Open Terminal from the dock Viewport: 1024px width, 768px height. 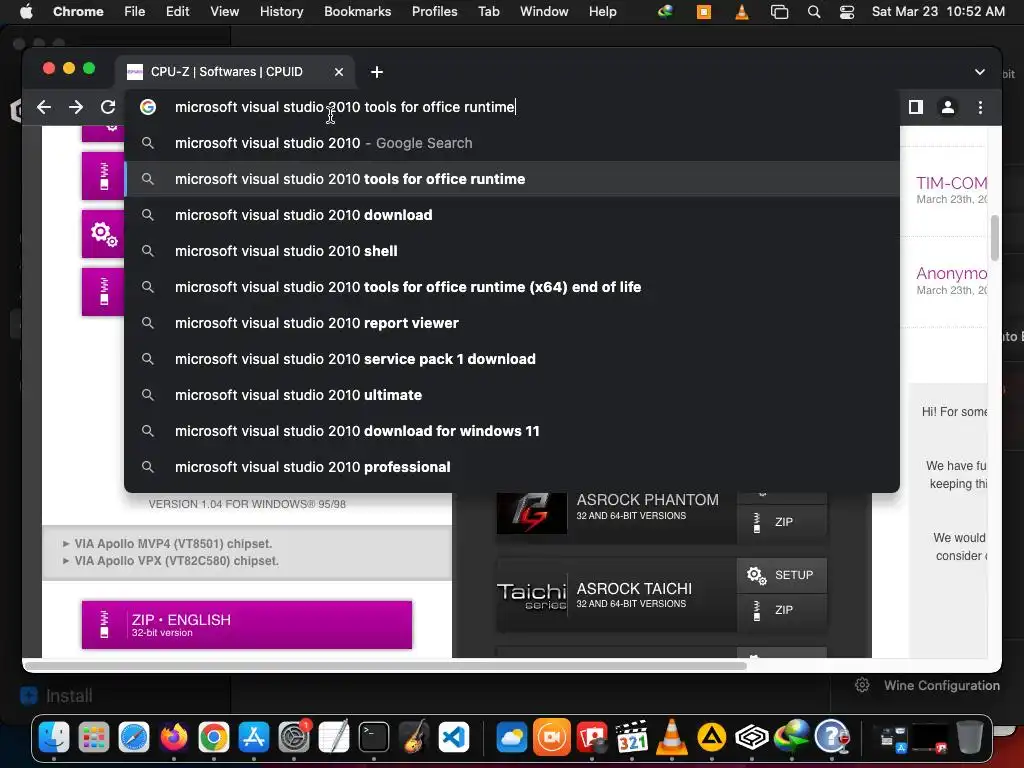374,738
